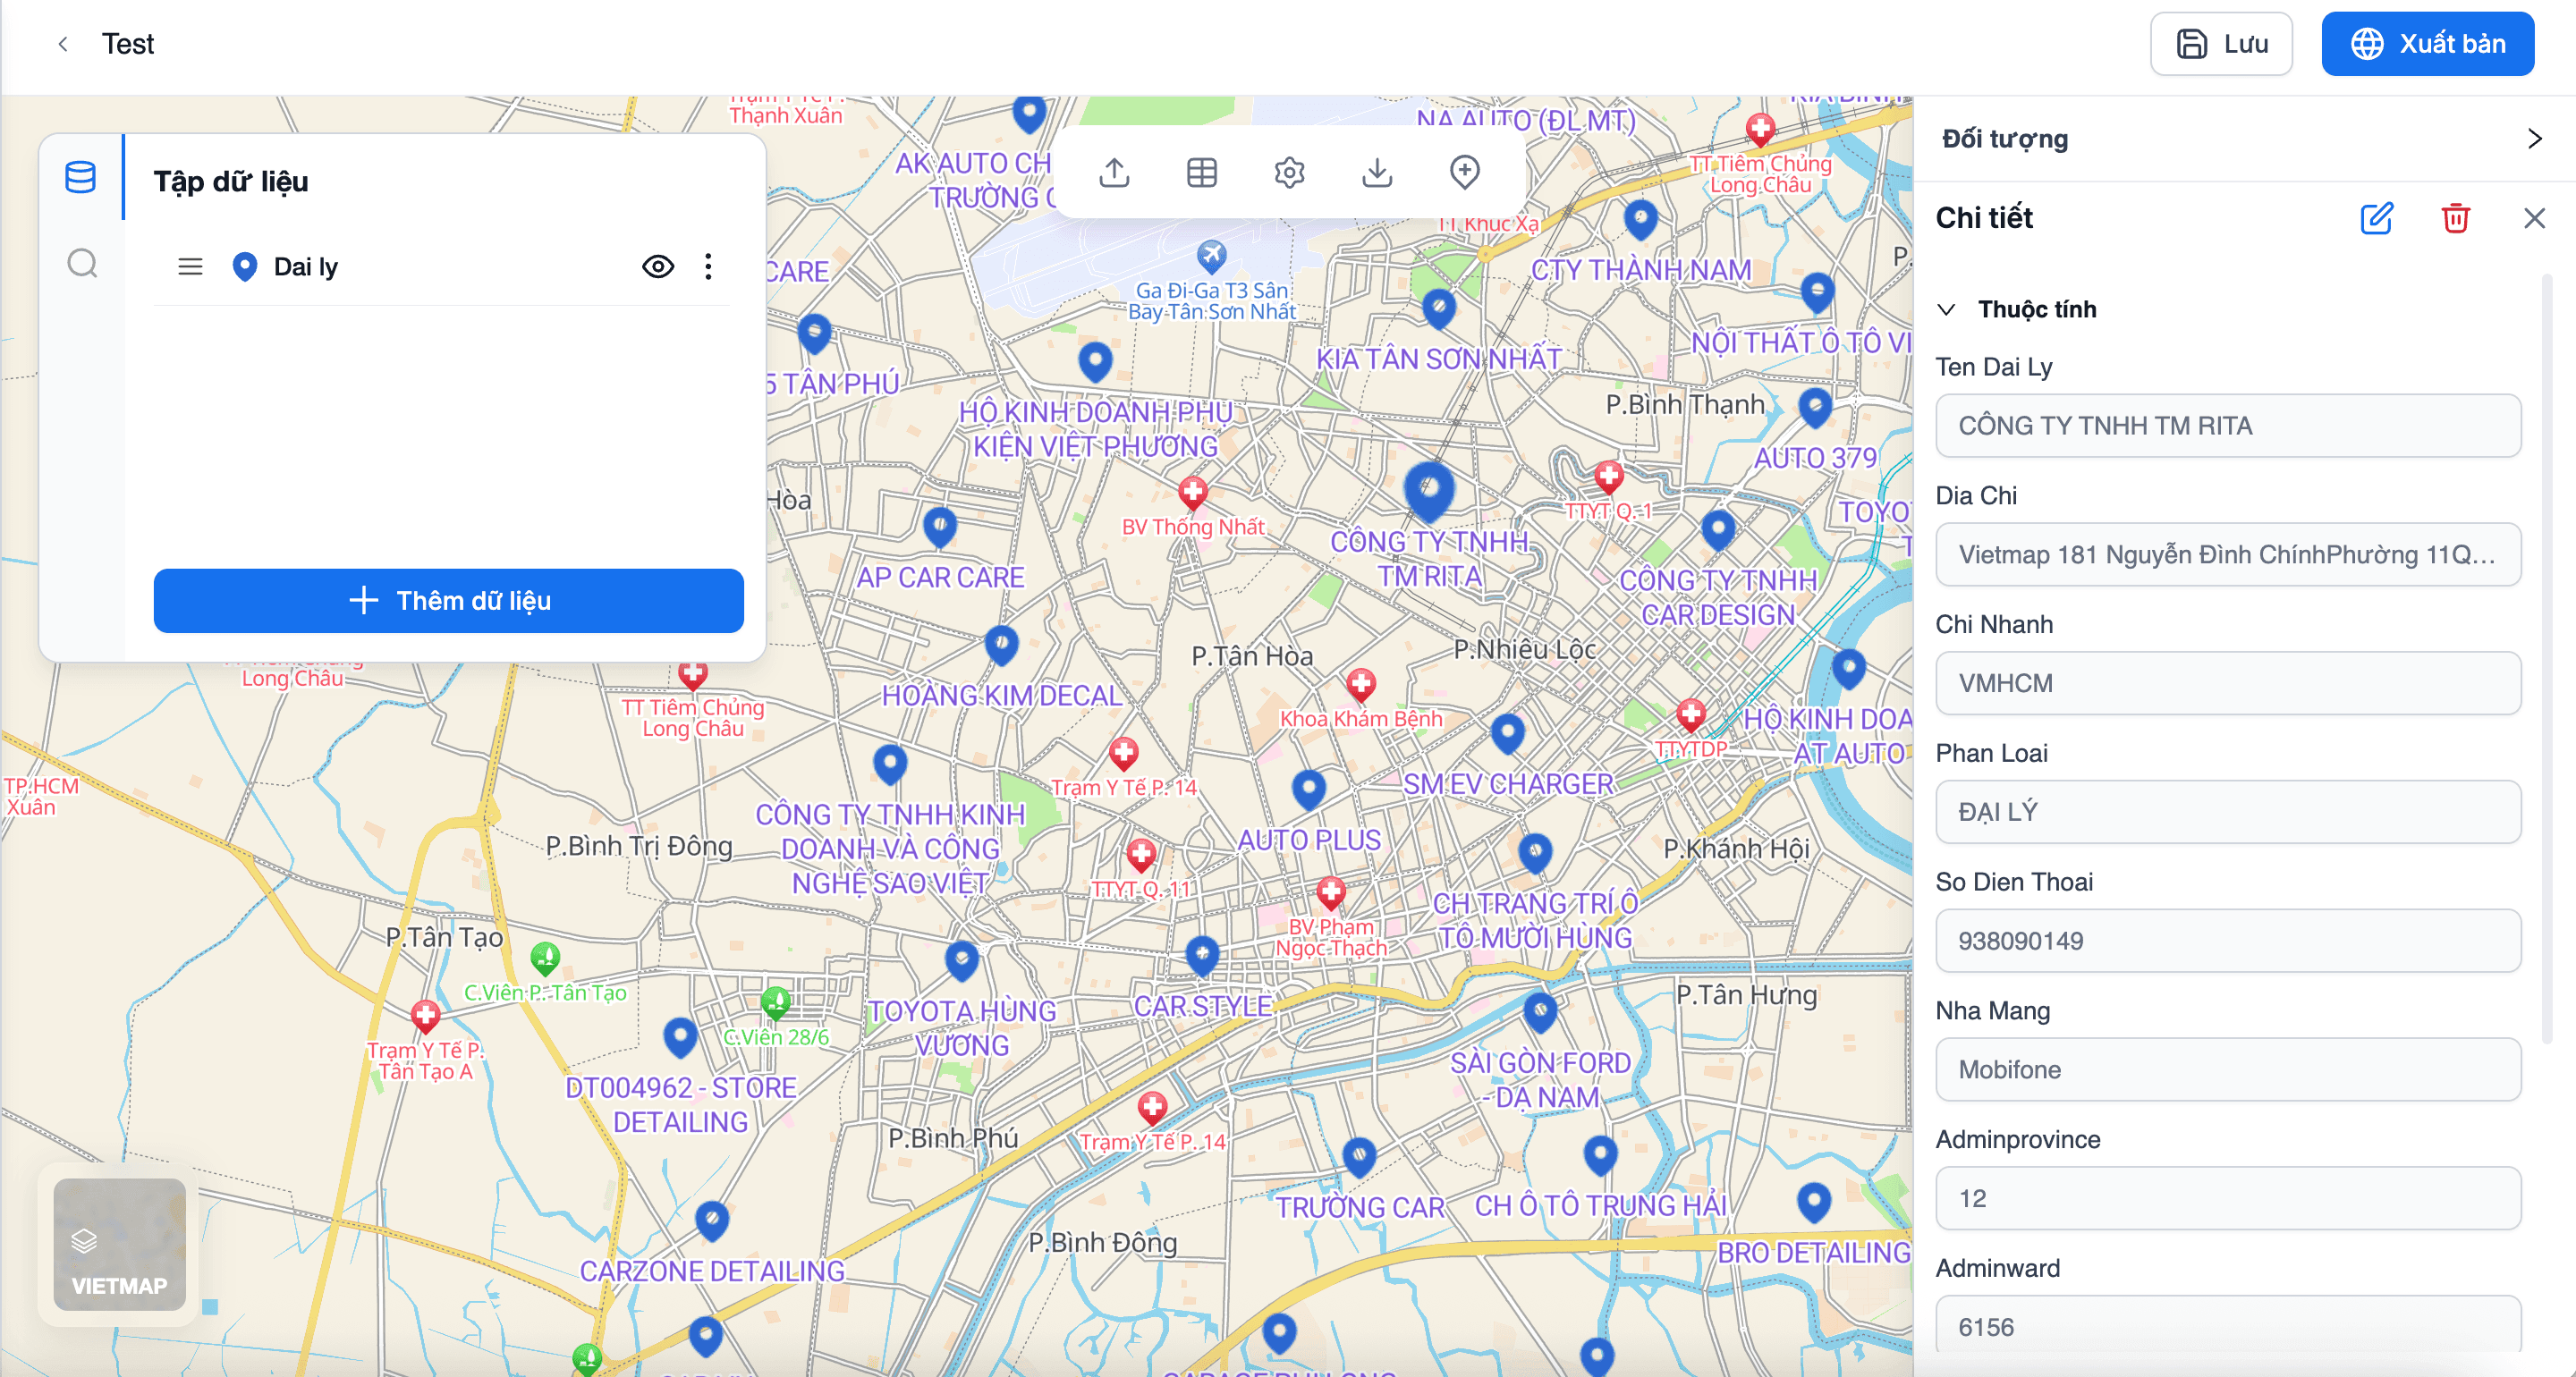Click the Ten Dai Ly input field
Screen dimensions: 2576x1377
click(2228, 426)
